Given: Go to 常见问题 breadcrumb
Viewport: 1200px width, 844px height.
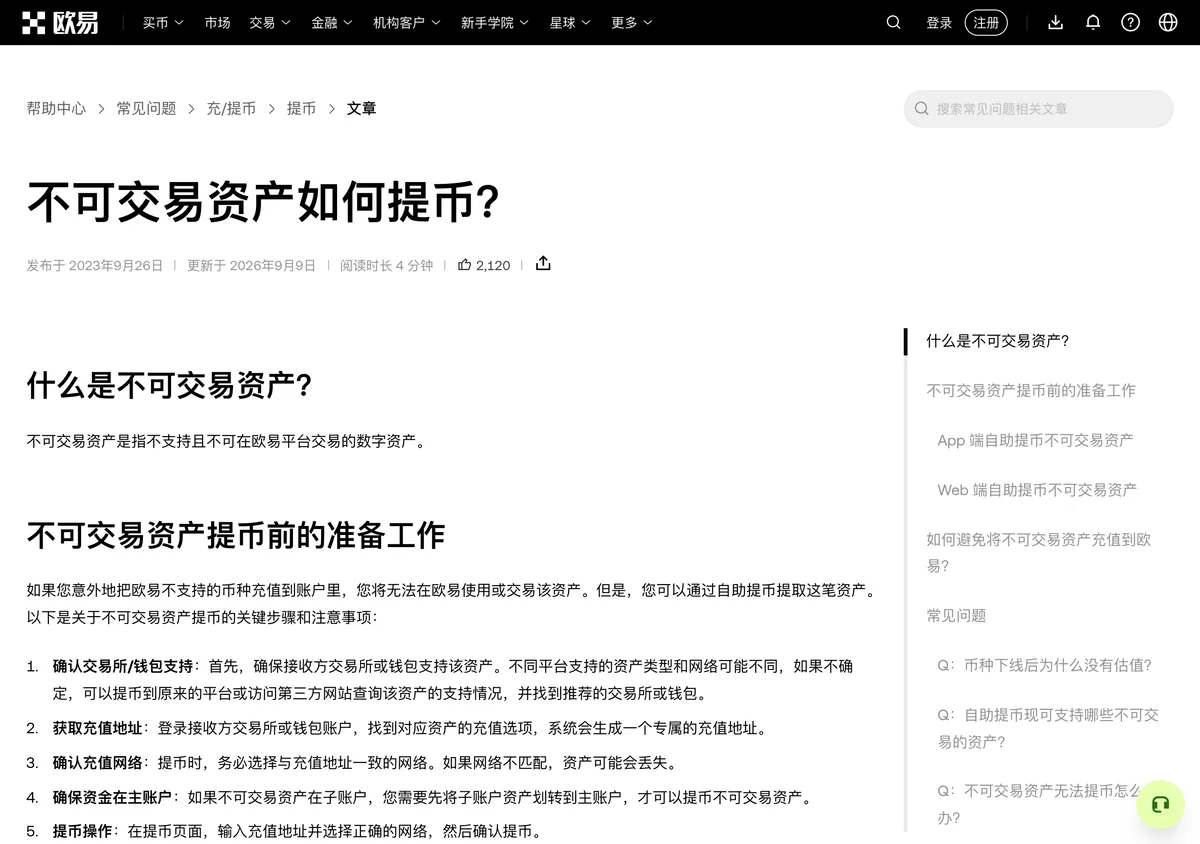Looking at the screenshot, I should [146, 108].
